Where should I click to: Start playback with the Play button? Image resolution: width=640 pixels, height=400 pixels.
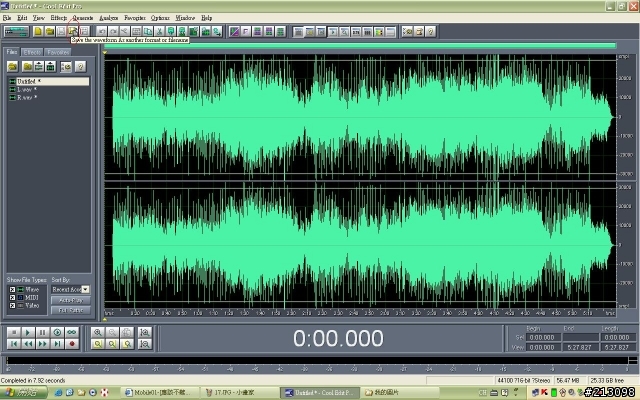[x=28, y=332]
